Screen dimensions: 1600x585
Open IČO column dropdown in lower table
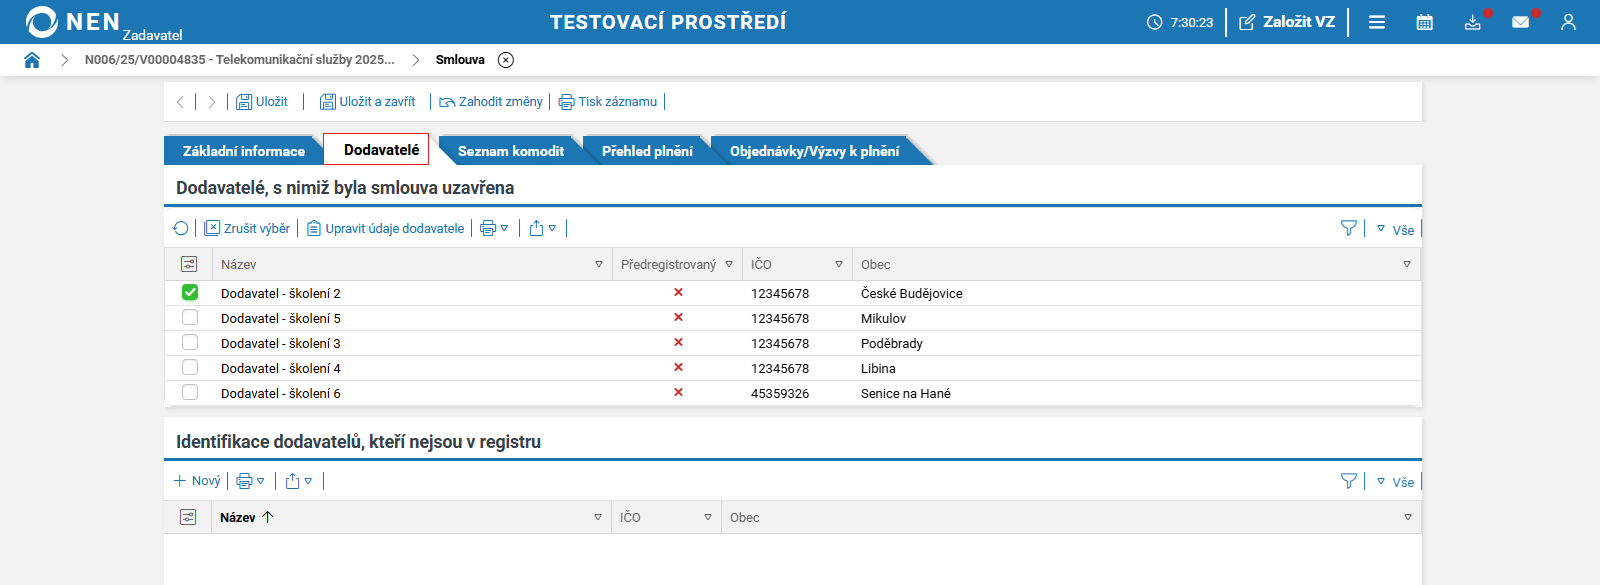(708, 517)
